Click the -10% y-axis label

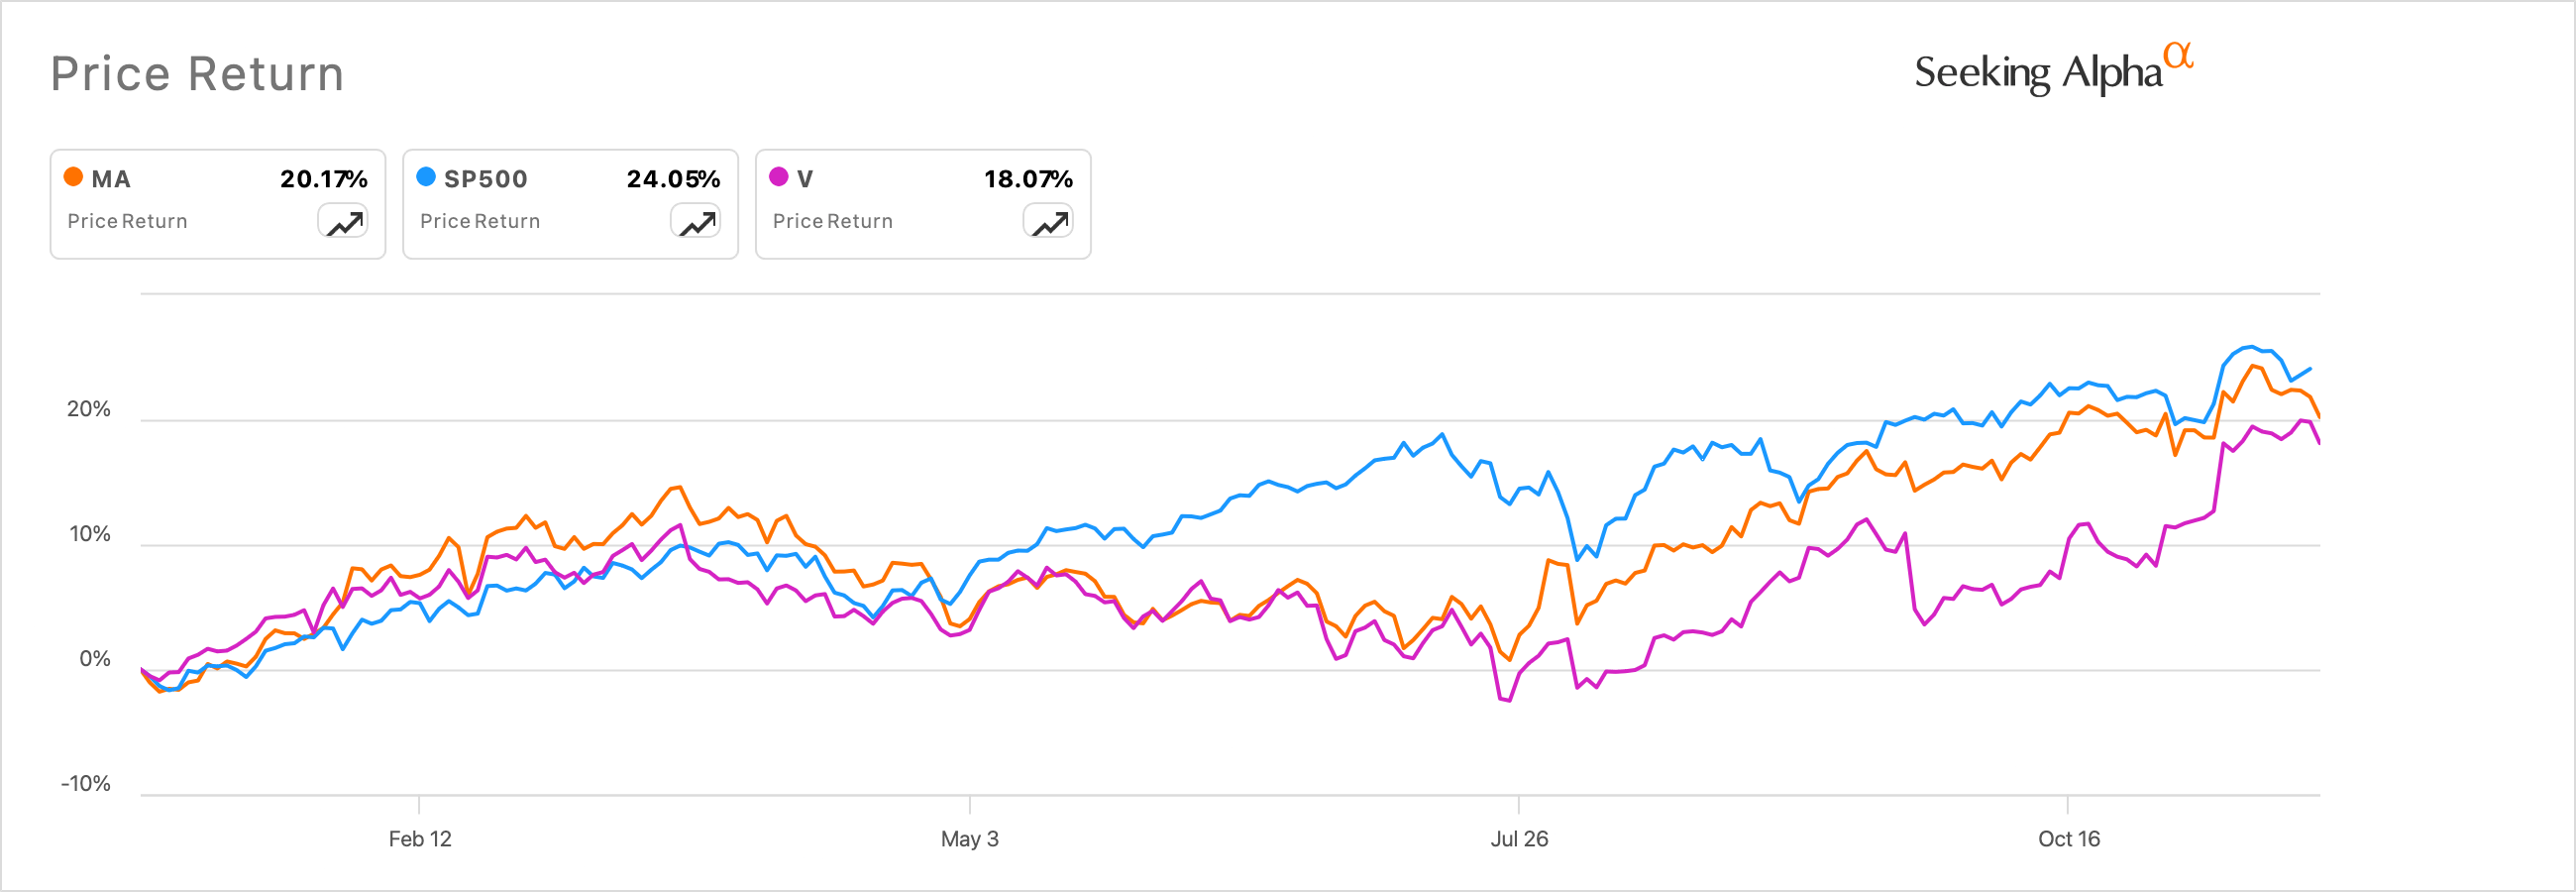point(86,783)
